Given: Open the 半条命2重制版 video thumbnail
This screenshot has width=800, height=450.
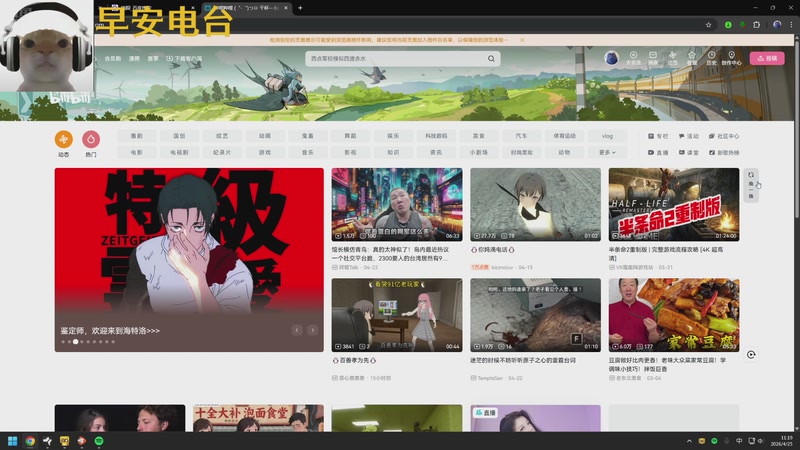Looking at the screenshot, I should point(673,205).
